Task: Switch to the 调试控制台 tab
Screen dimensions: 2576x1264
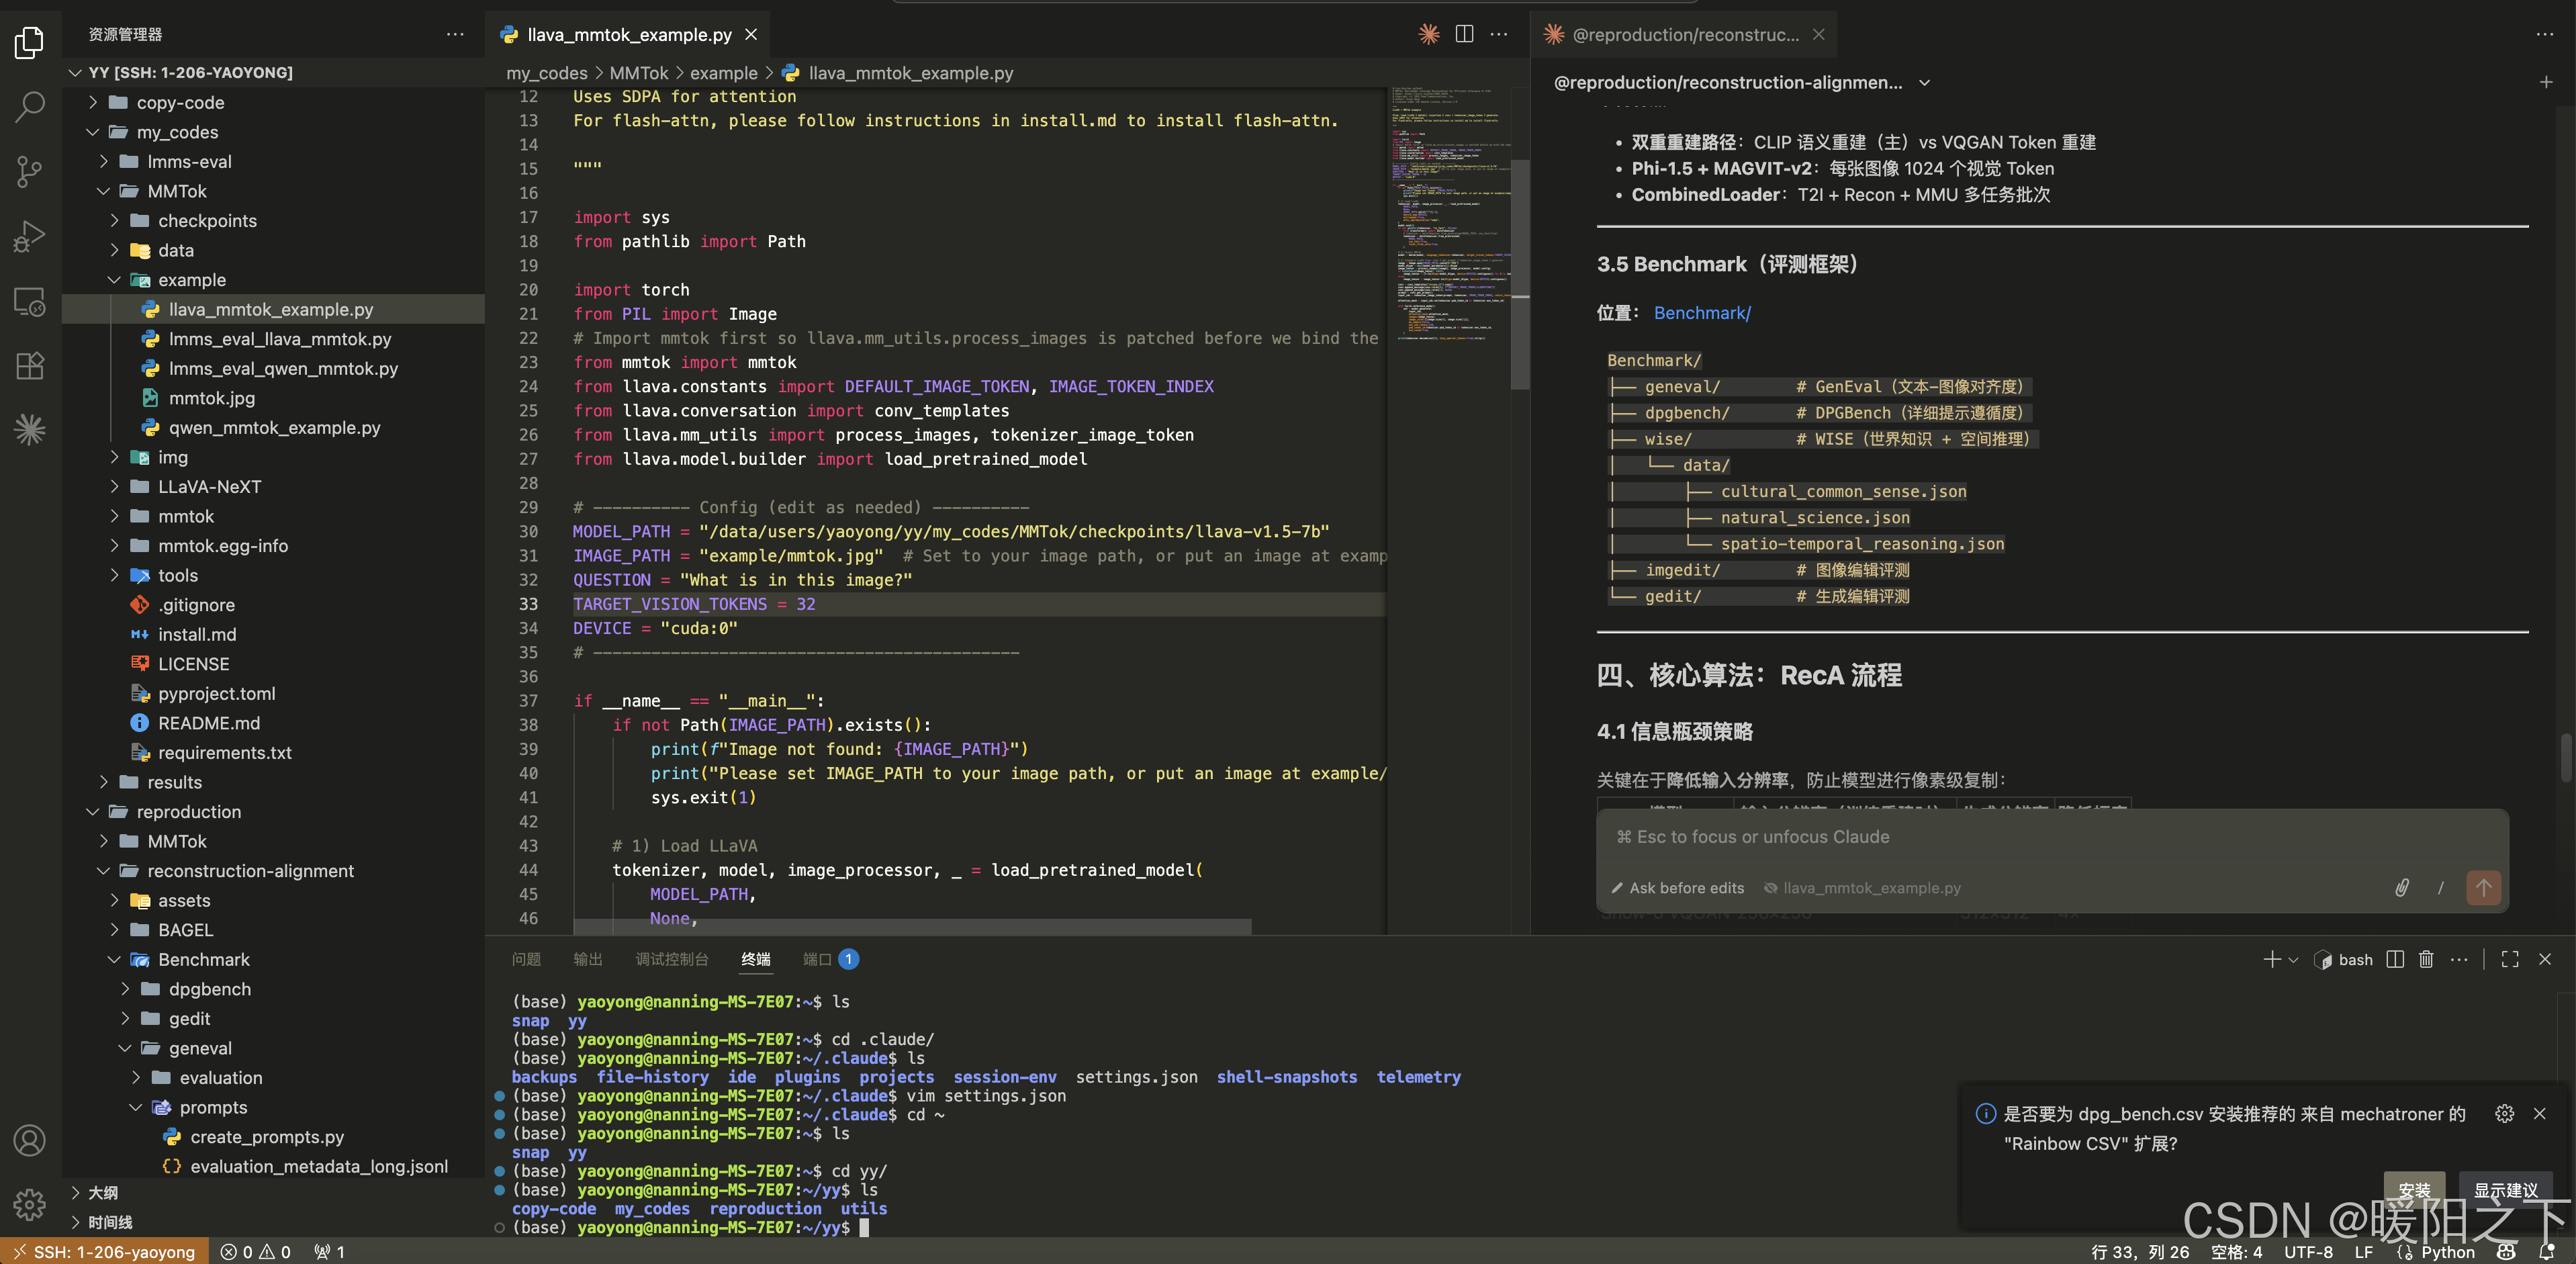Action: point(671,960)
